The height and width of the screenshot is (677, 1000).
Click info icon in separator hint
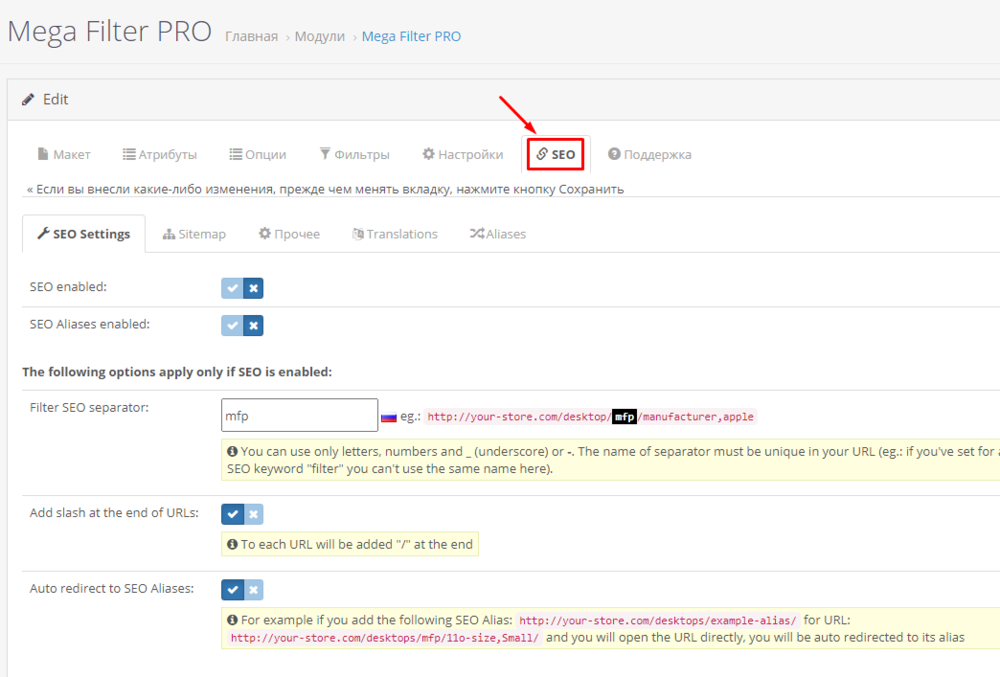[232, 451]
